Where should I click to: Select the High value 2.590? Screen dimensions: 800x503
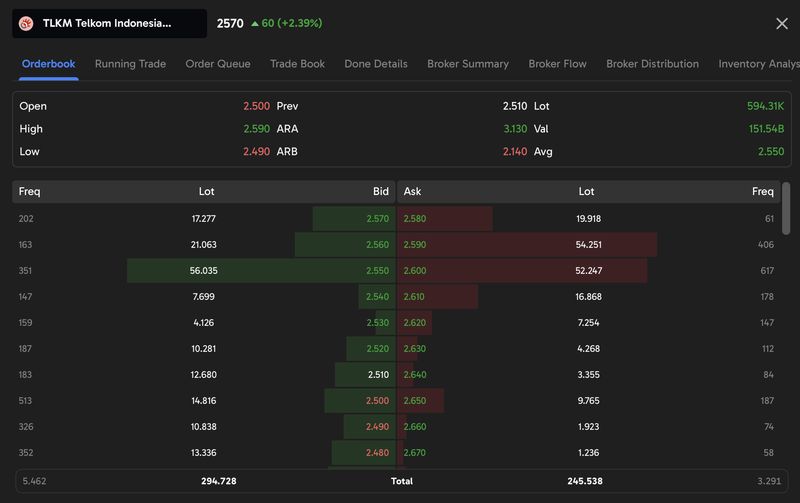[x=256, y=129]
